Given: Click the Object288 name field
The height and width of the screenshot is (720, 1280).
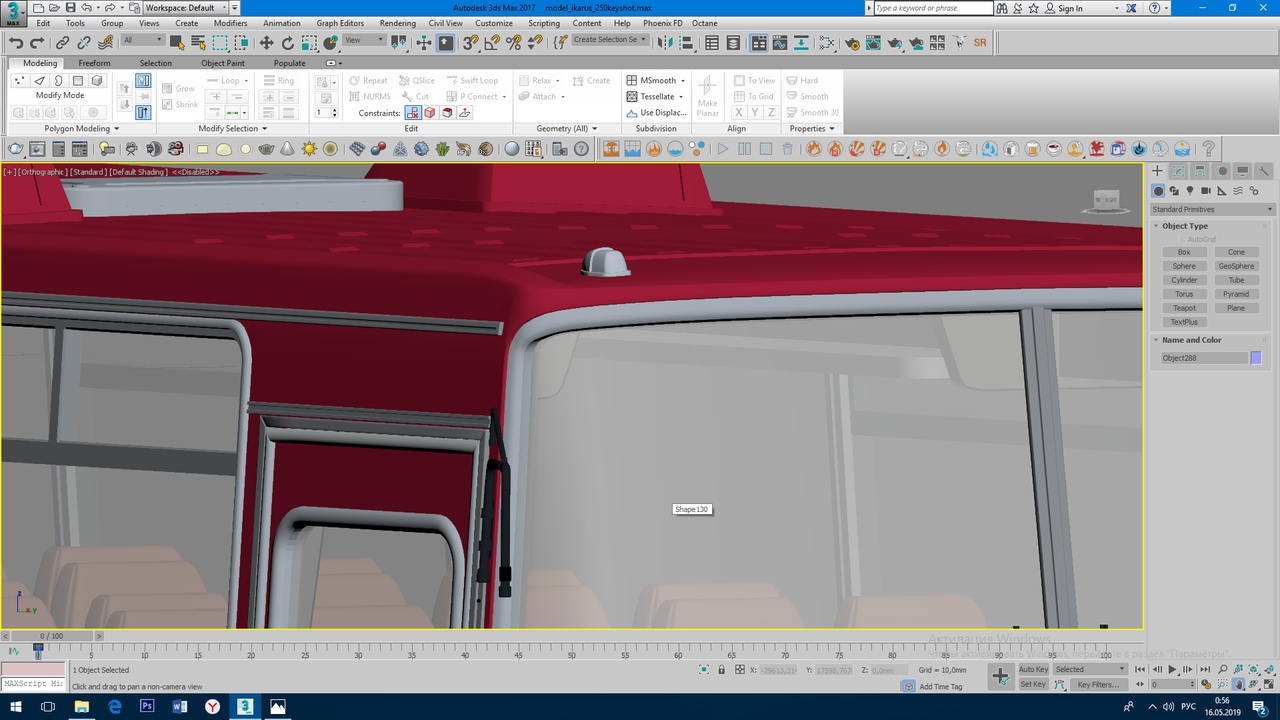Looking at the screenshot, I should pyautogui.click(x=1203, y=358).
